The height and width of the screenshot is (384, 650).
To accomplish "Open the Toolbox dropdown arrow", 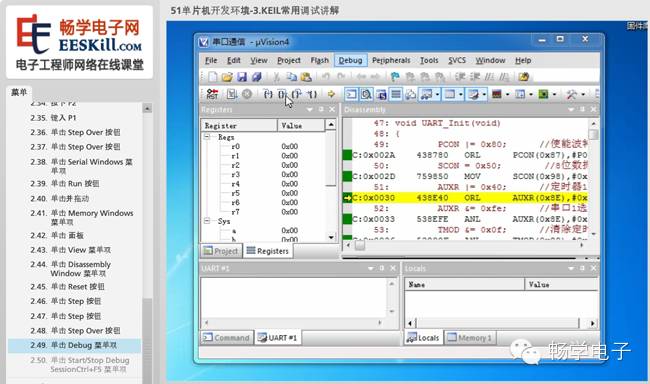I will (x=583, y=95).
